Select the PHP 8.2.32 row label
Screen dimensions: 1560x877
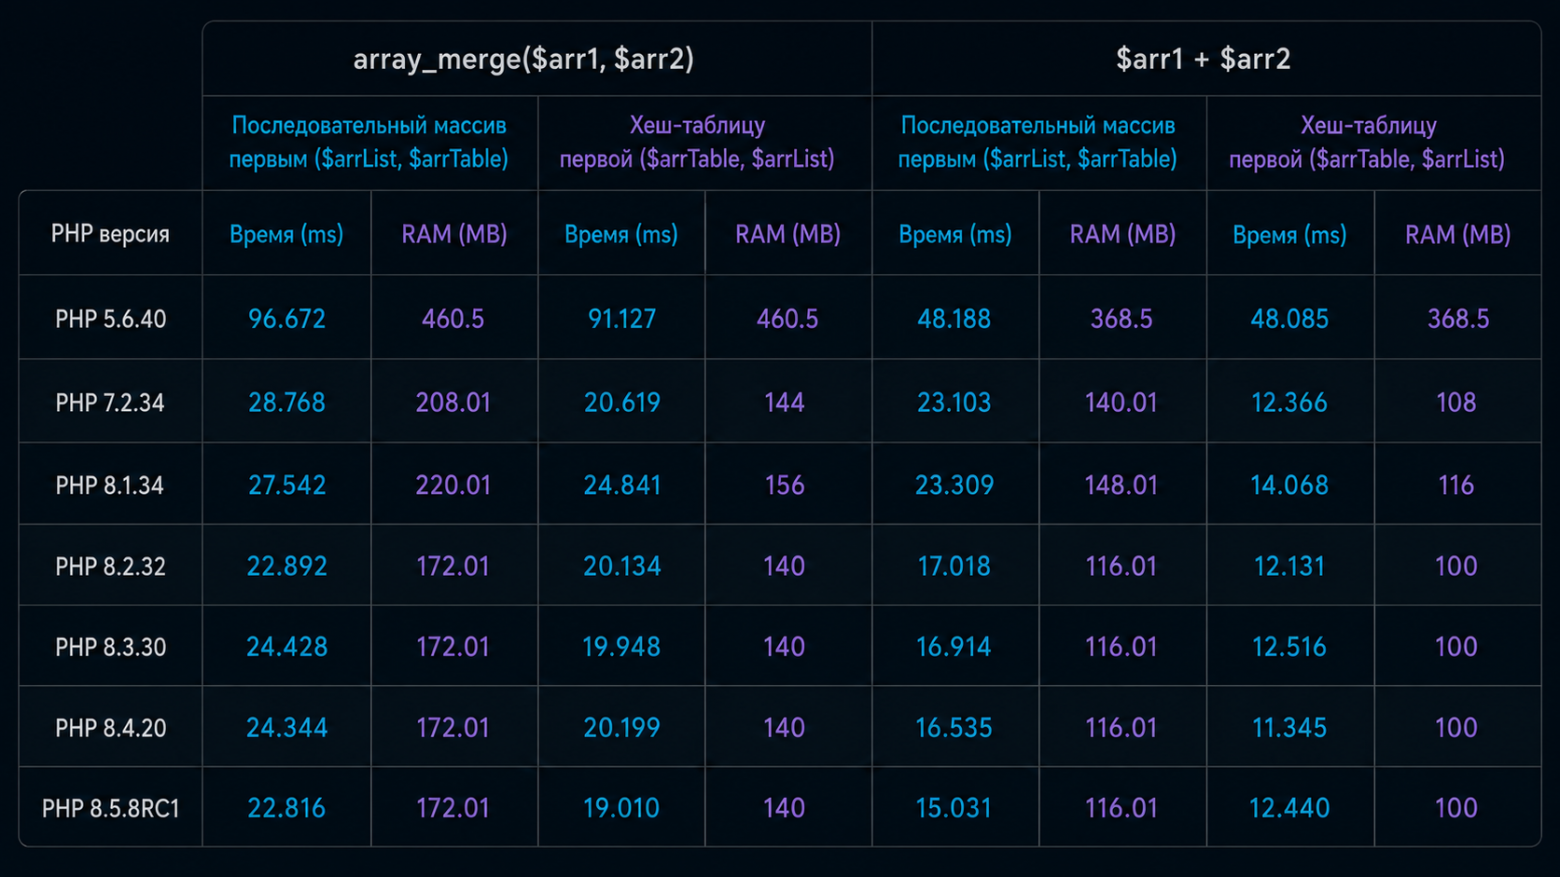110,566
